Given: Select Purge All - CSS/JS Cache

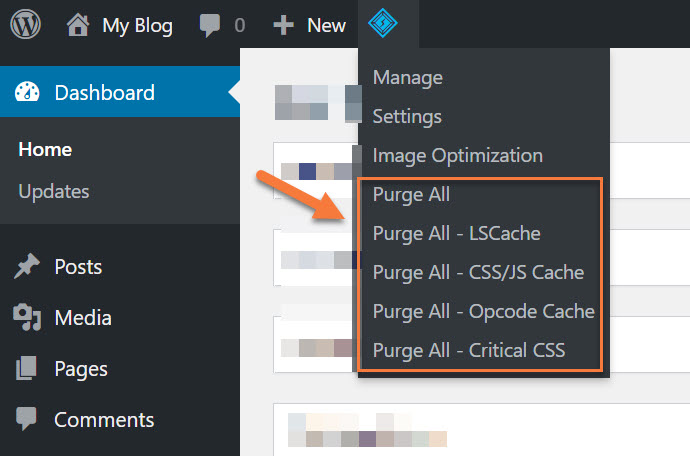Looking at the screenshot, I should coord(478,272).
